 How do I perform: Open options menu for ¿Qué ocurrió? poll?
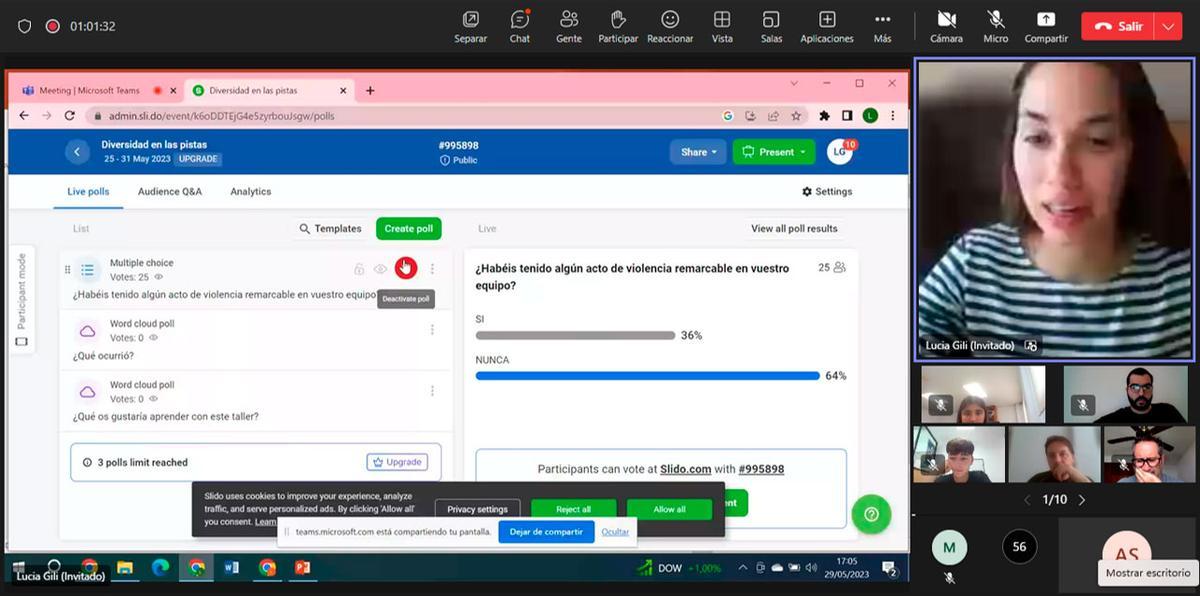pyautogui.click(x=432, y=330)
